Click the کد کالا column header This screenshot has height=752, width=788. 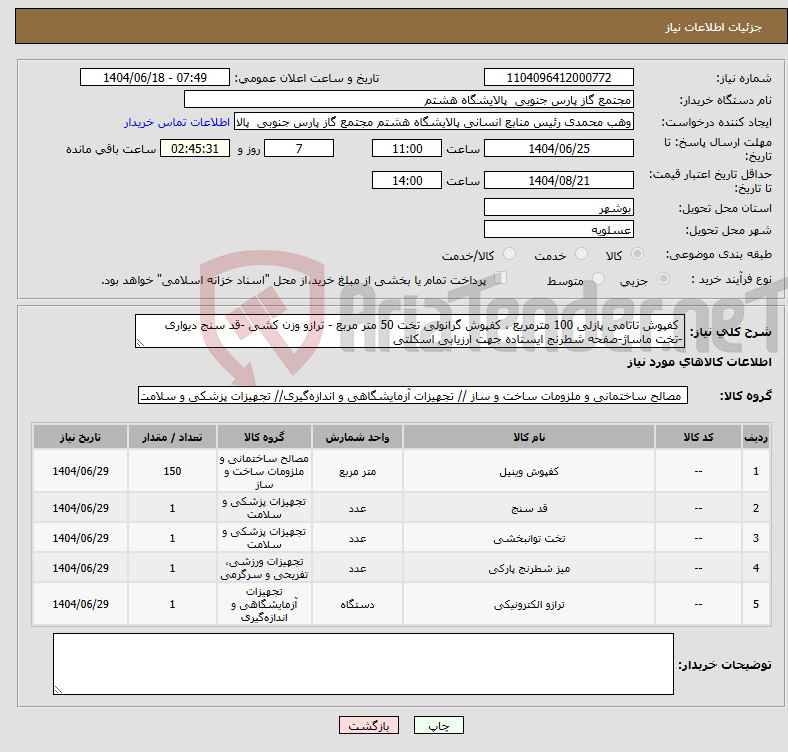tap(698, 437)
